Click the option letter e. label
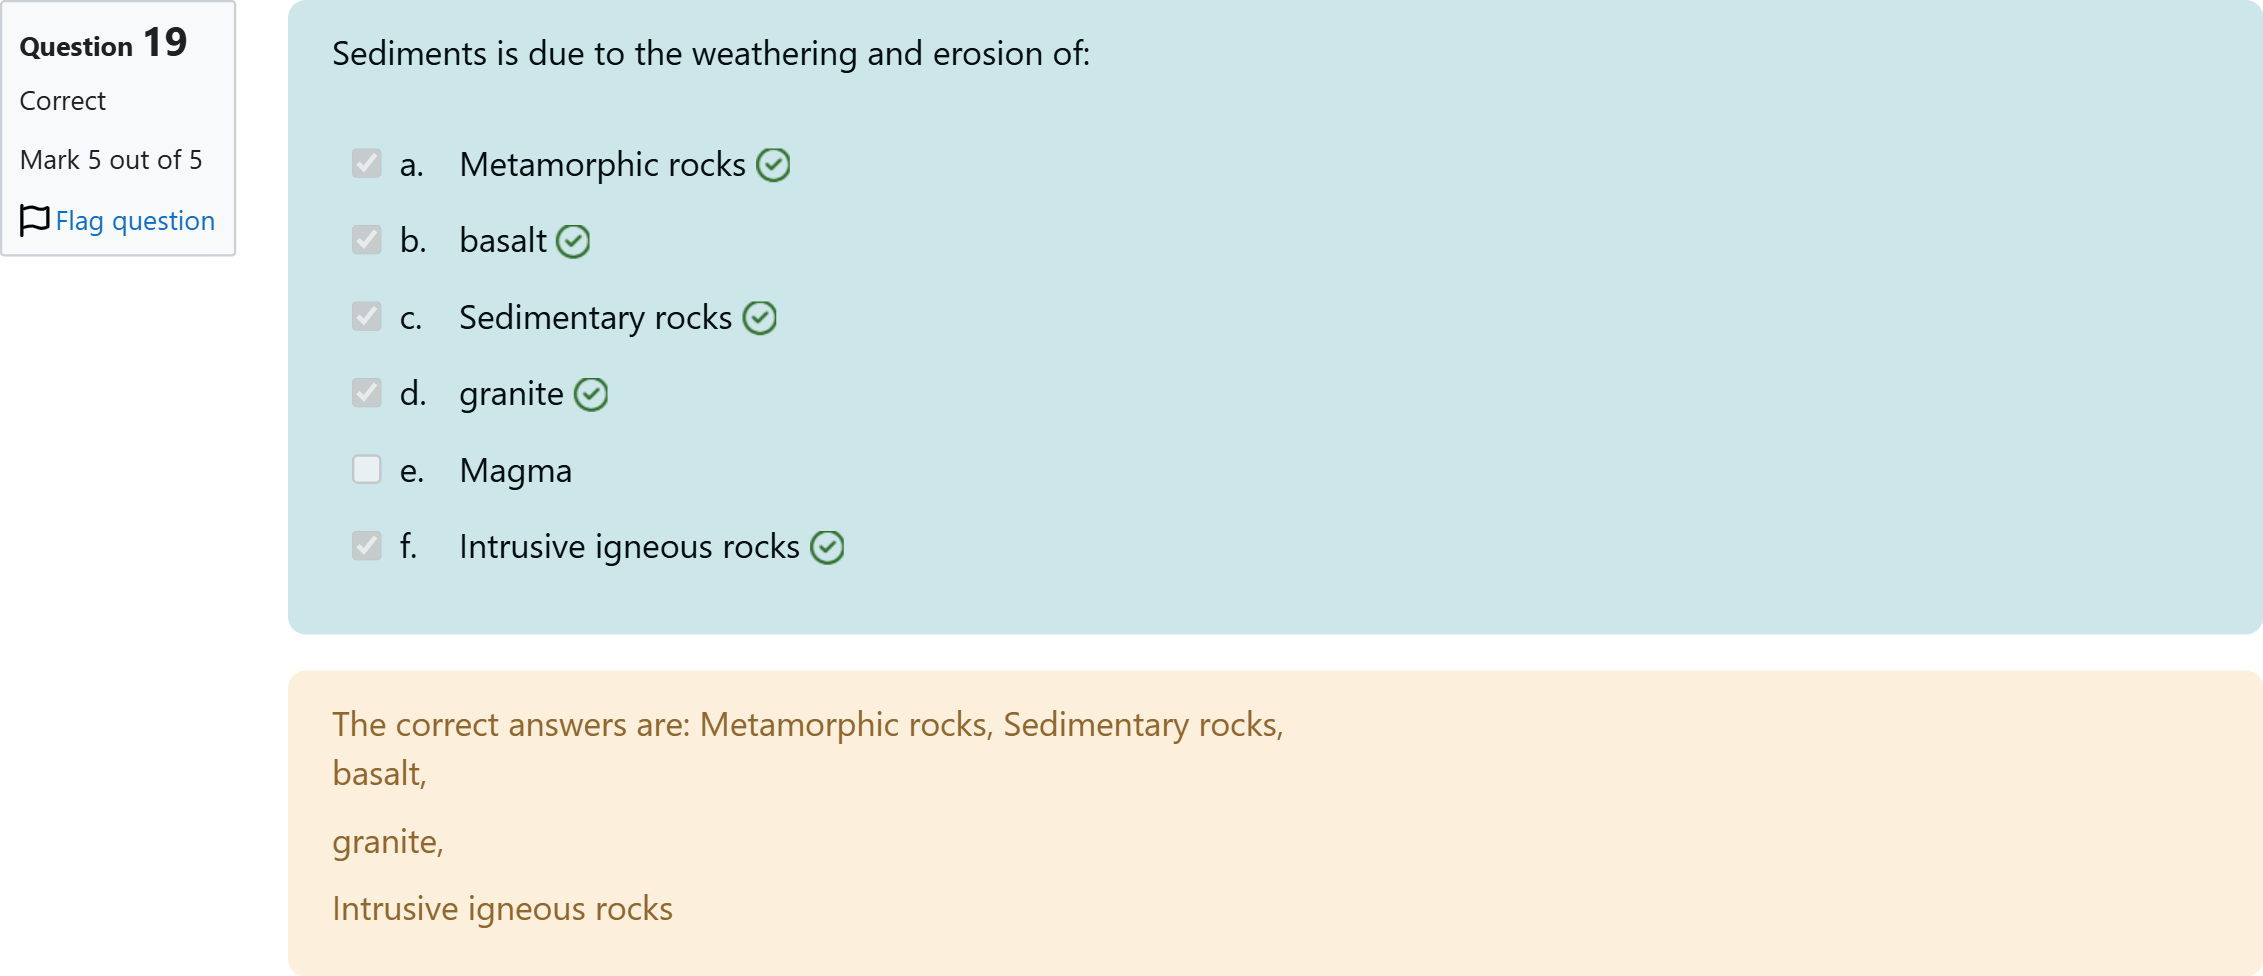Viewport: 2263px width, 976px height. point(411,471)
